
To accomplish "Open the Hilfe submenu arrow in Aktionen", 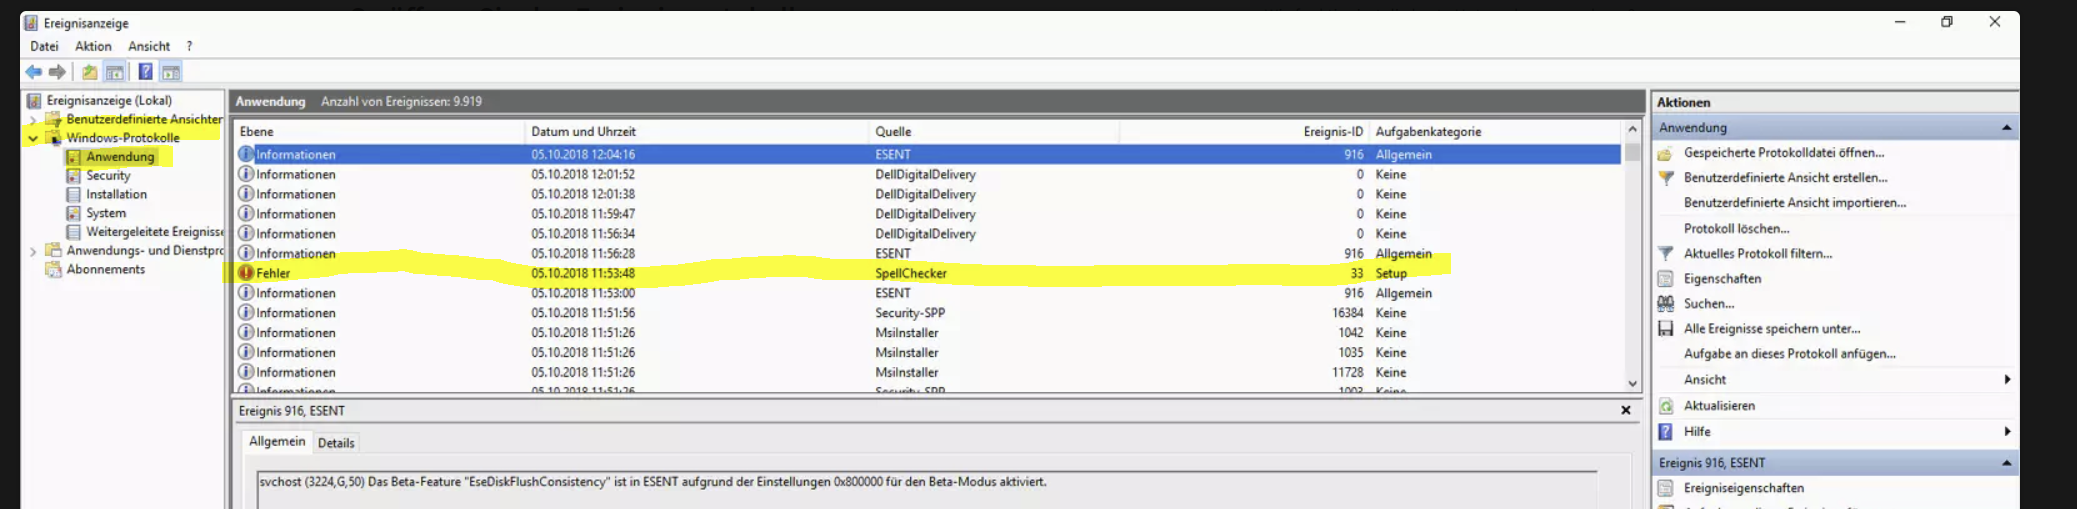I will [x=2007, y=432].
